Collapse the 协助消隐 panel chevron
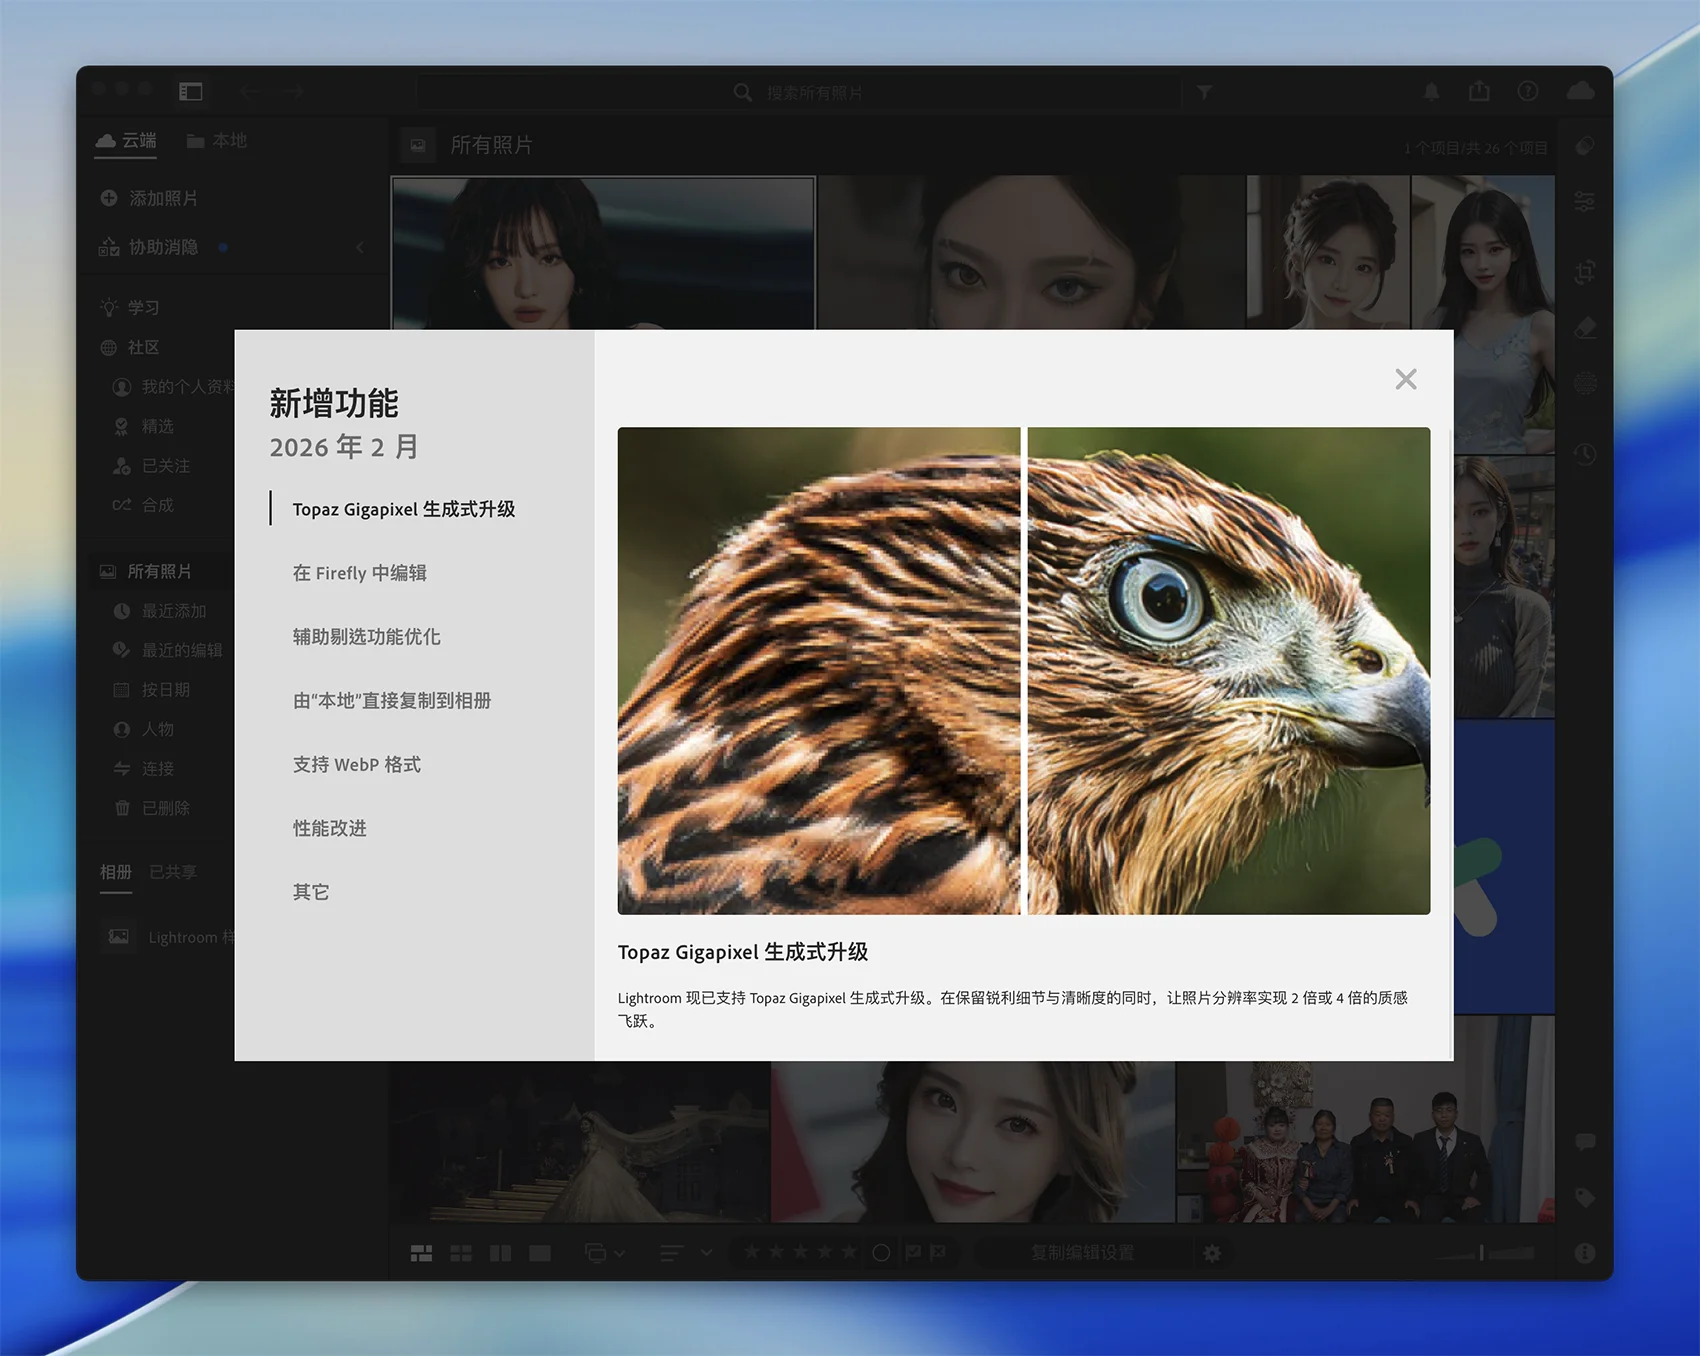The image size is (1700, 1356). pyautogui.click(x=360, y=247)
